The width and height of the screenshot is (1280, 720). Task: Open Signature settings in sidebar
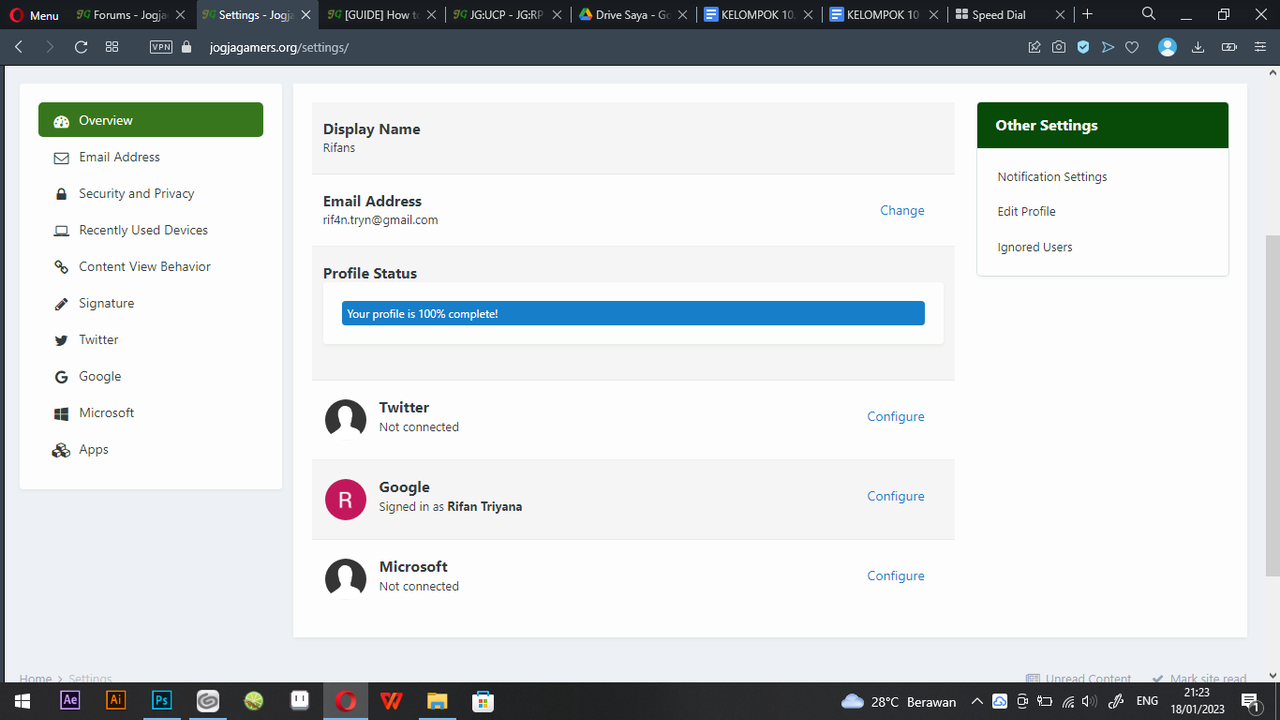[151, 303]
